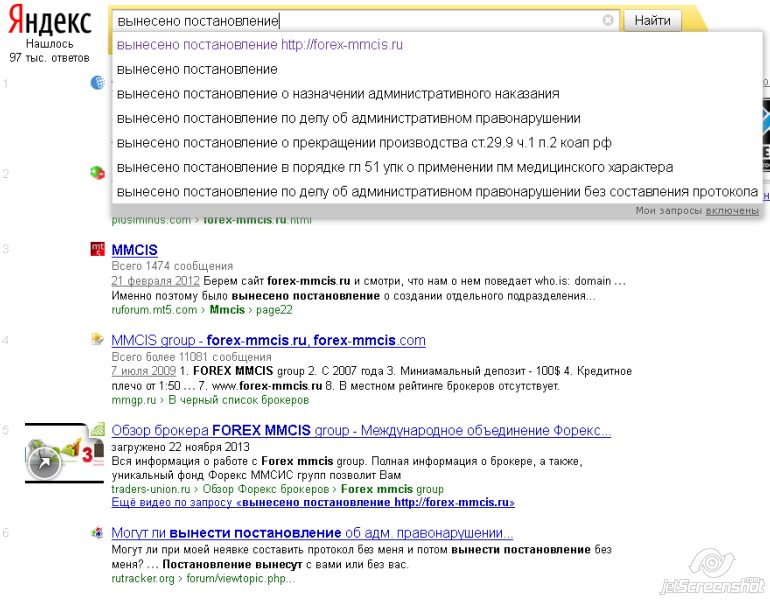Click 'включены' link next to Мои запросы
Screen dimensions: 770x600
tap(732, 211)
